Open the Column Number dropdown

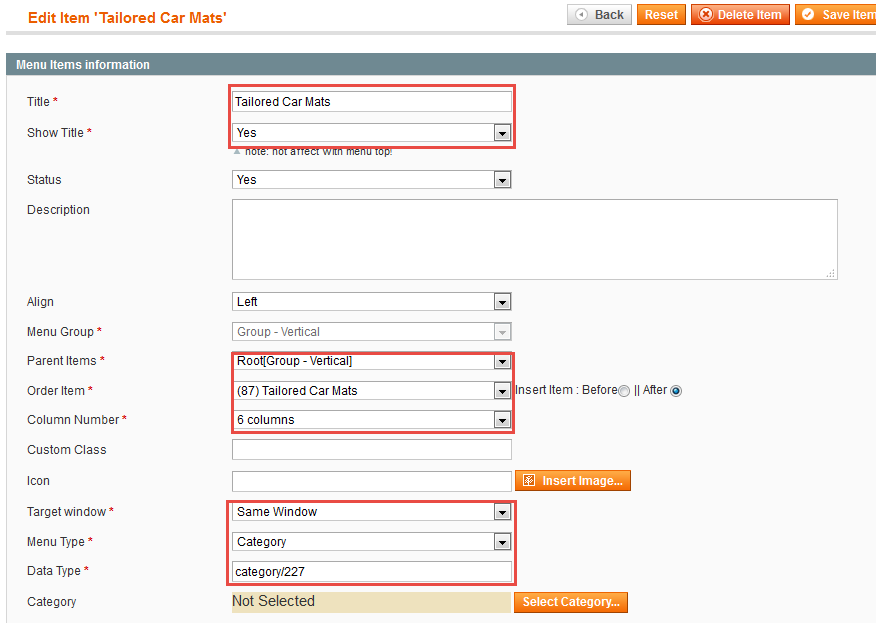372,420
